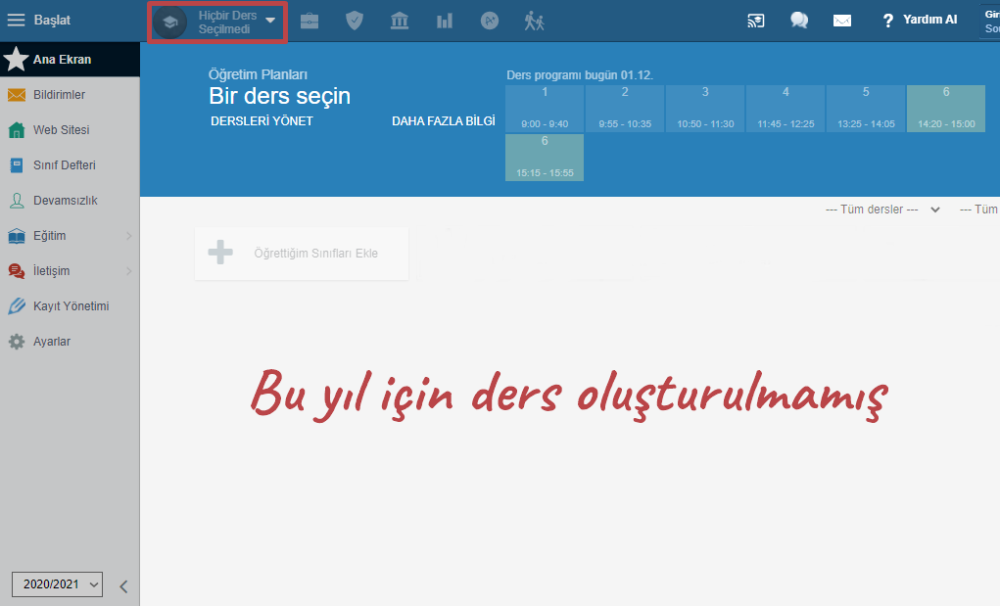Collapse the sidebar with the left chevron
Viewport: 1000px width, 606px height.
124,586
